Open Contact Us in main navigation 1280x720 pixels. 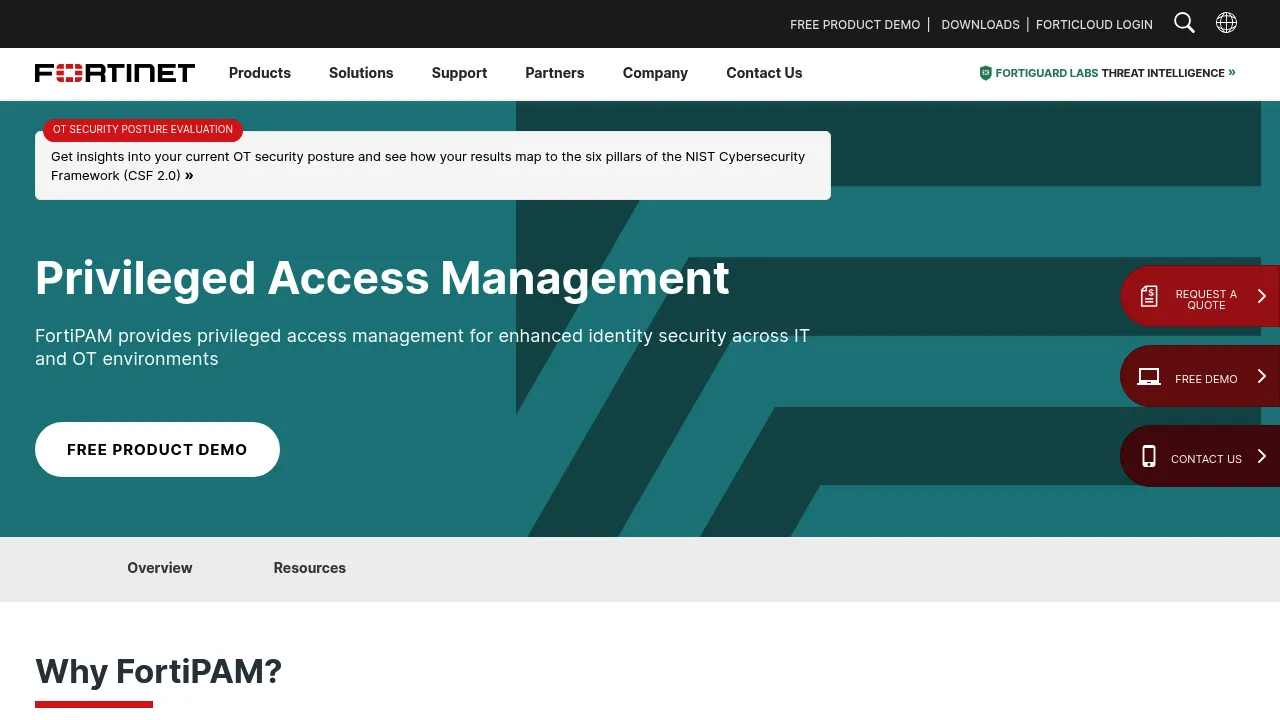764,73
